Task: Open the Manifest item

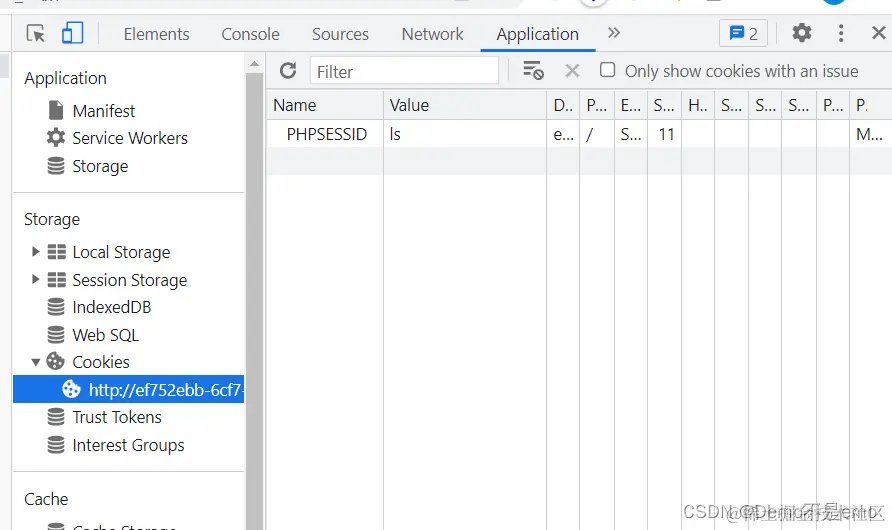Action: (104, 111)
